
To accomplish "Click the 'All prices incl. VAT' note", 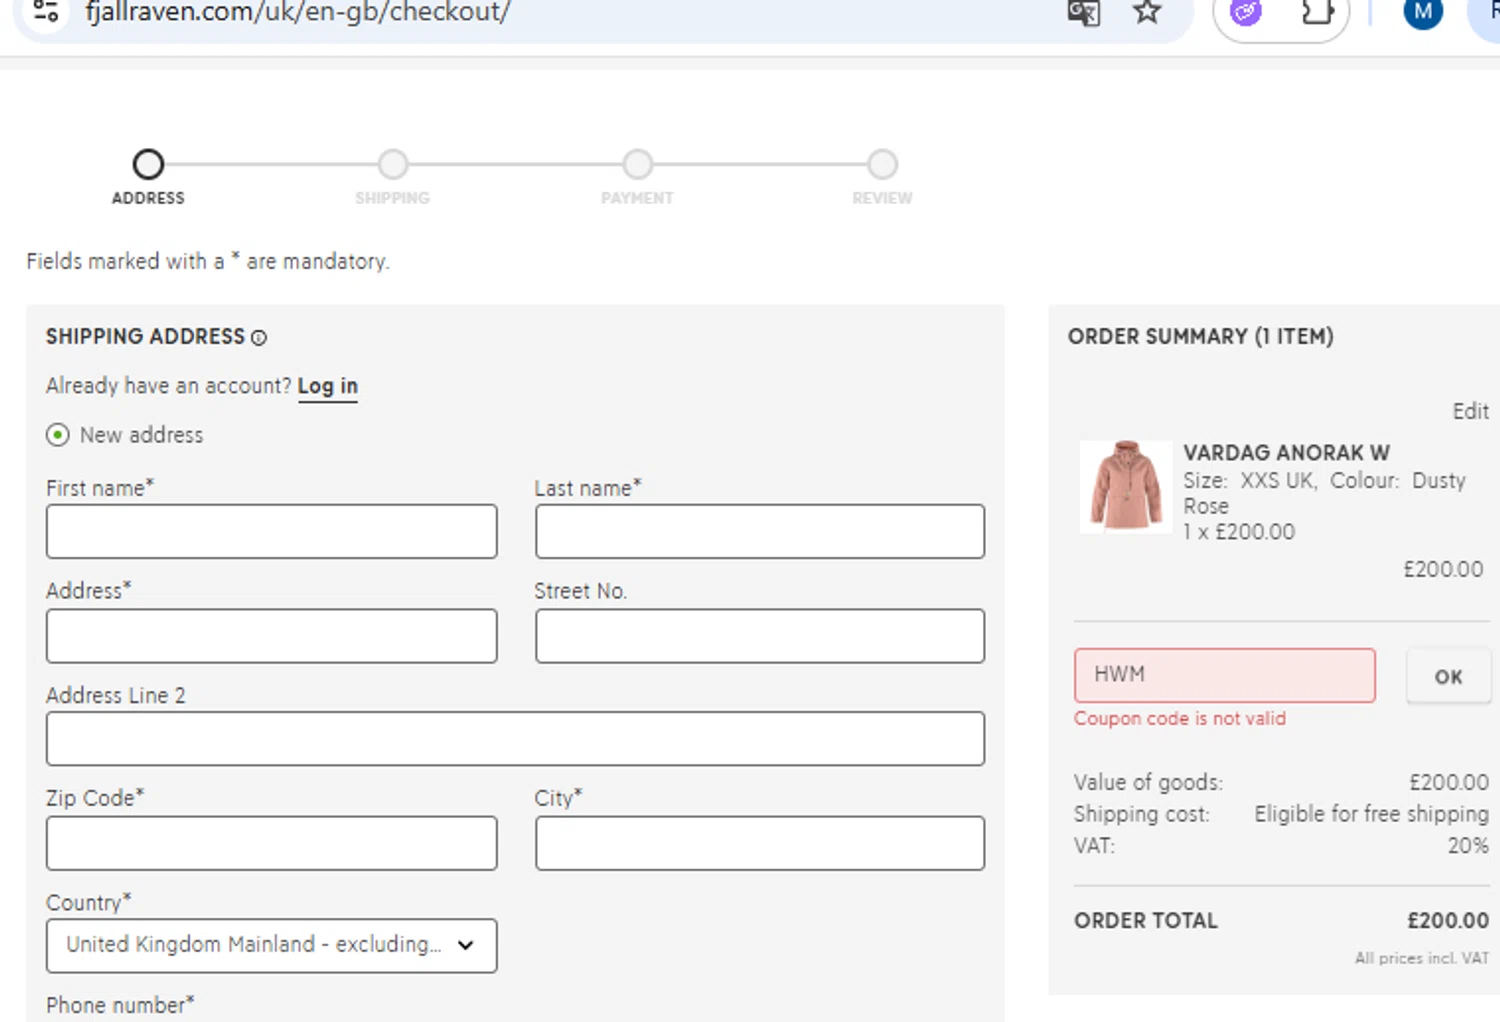I will point(1422,958).
